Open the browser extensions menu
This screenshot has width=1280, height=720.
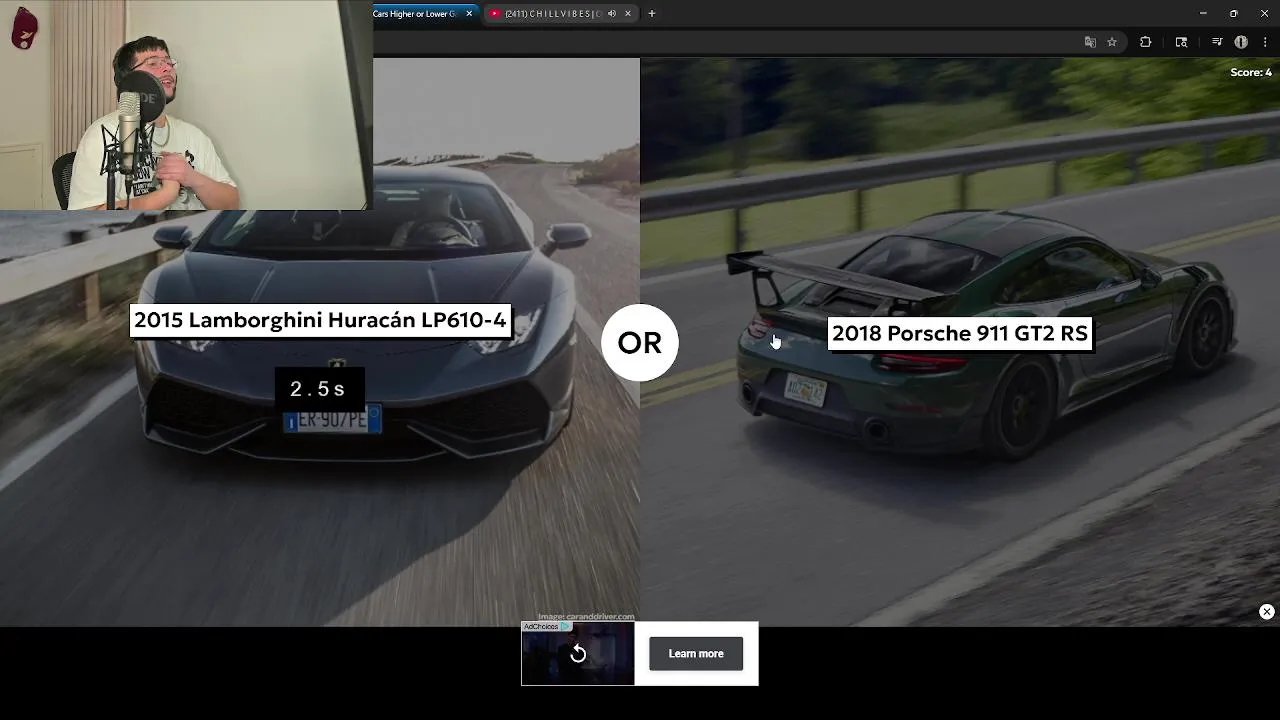(1146, 42)
